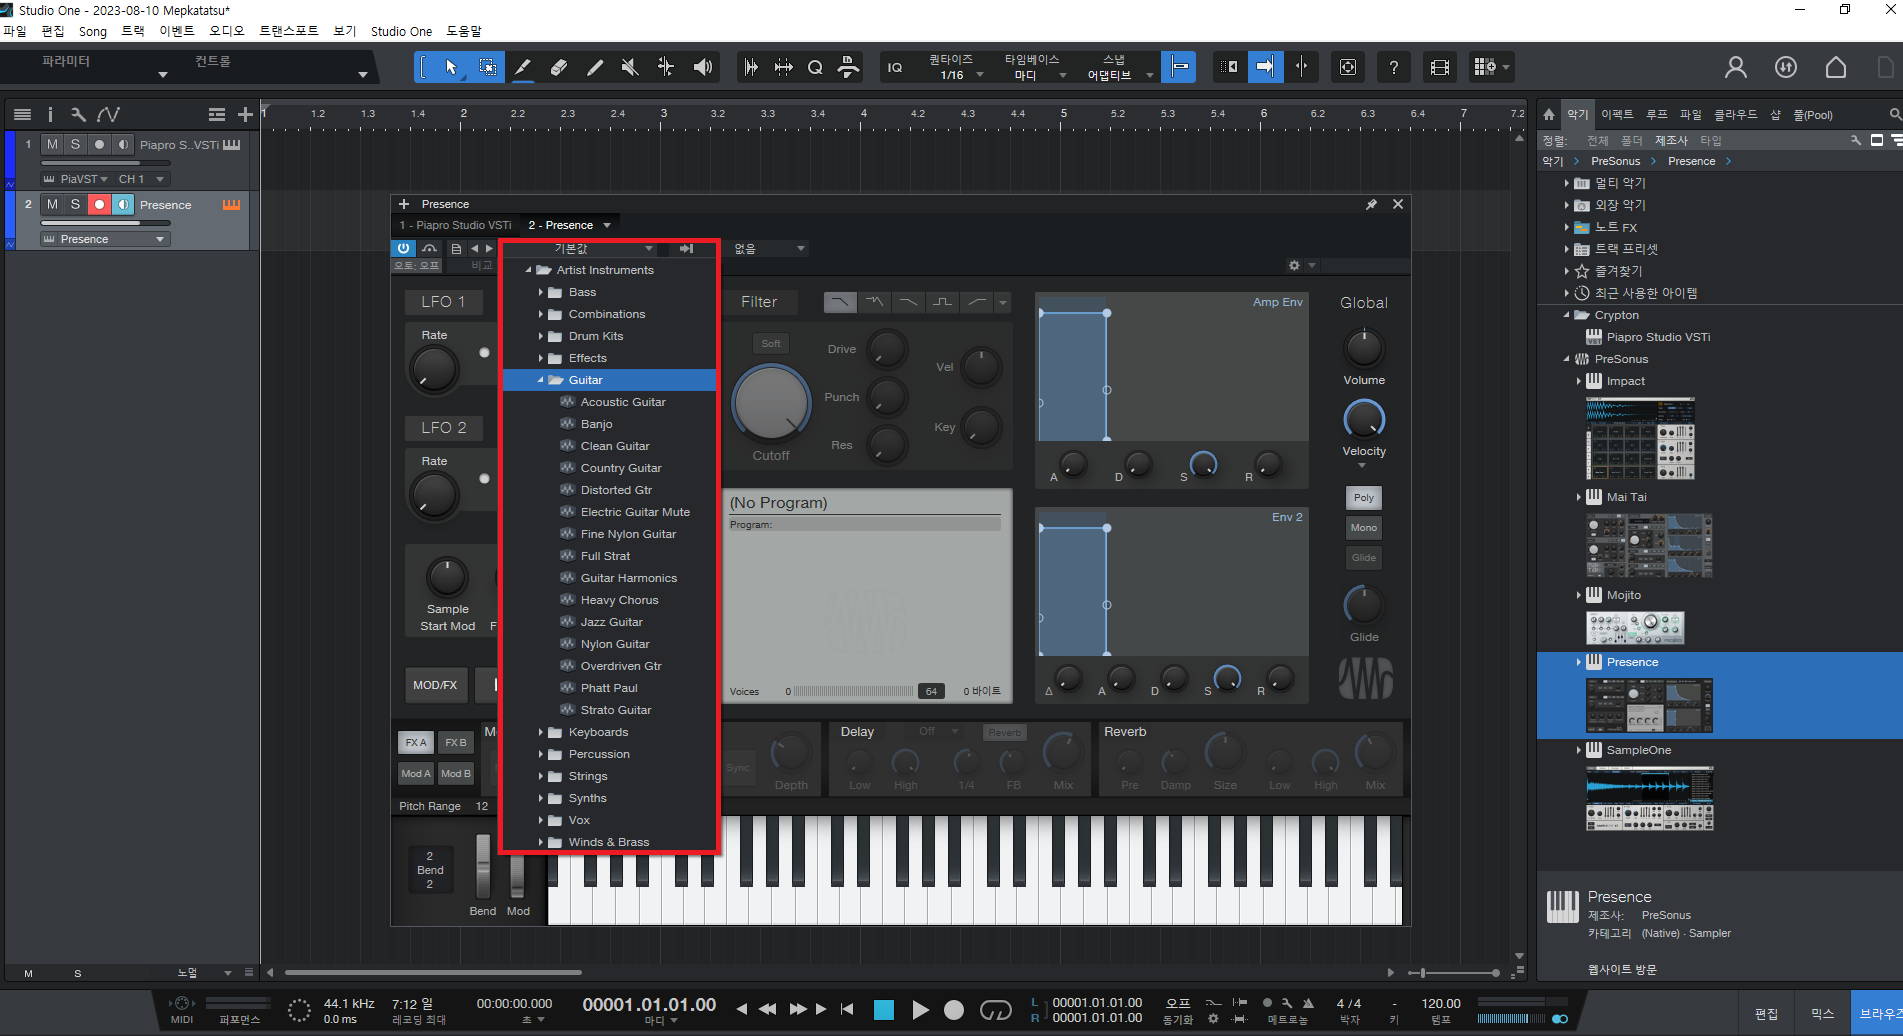Viewport: 1903px width, 1036px height.
Task: Select the Range tool
Action: tap(487, 67)
